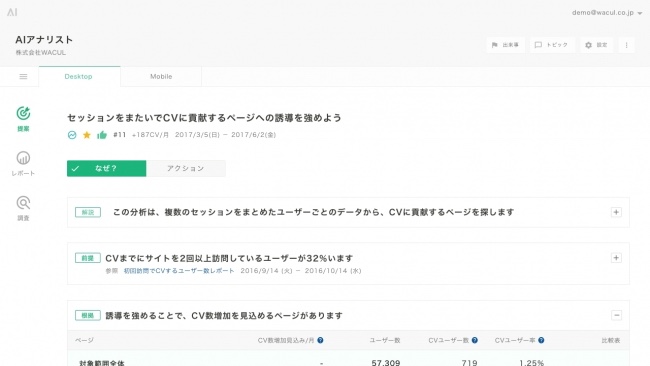Click the #11 proposal number
This screenshot has height=366, width=650.
coord(119,135)
